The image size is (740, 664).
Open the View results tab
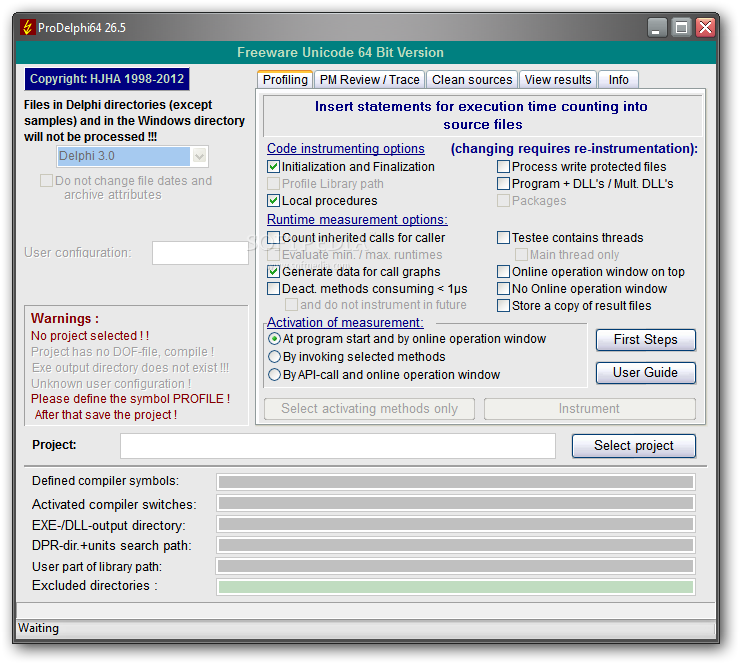pyautogui.click(x=558, y=80)
